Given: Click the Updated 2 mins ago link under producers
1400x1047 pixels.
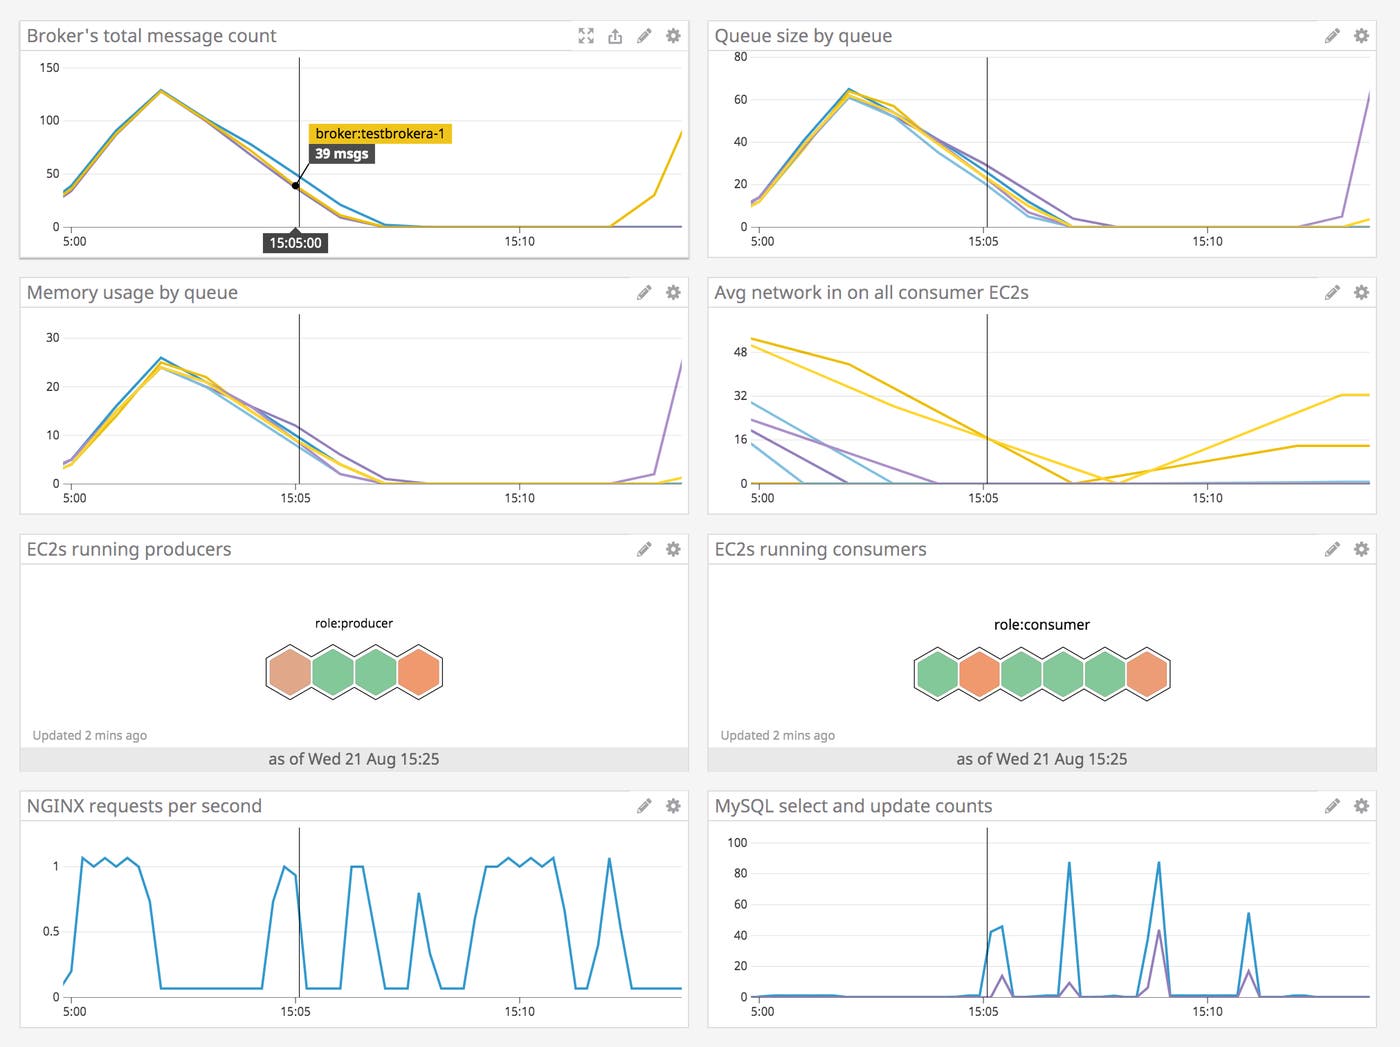Looking at the screenshot, I should point(89,734).
